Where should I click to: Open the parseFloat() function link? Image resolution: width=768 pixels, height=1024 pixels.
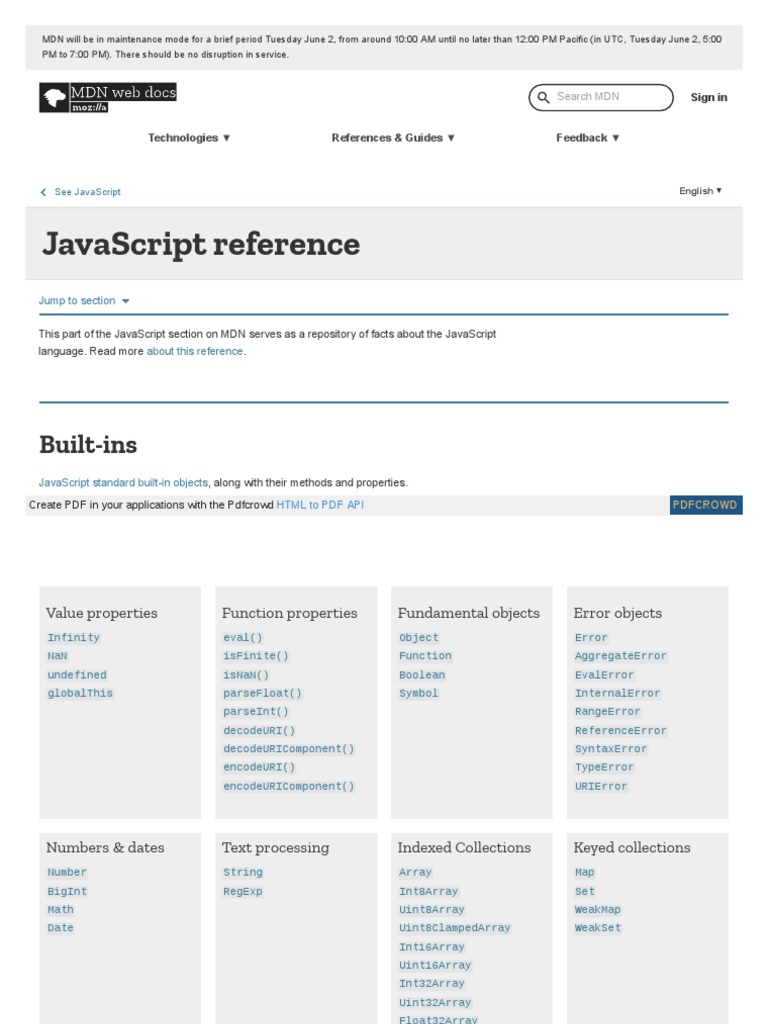(262, 693)
